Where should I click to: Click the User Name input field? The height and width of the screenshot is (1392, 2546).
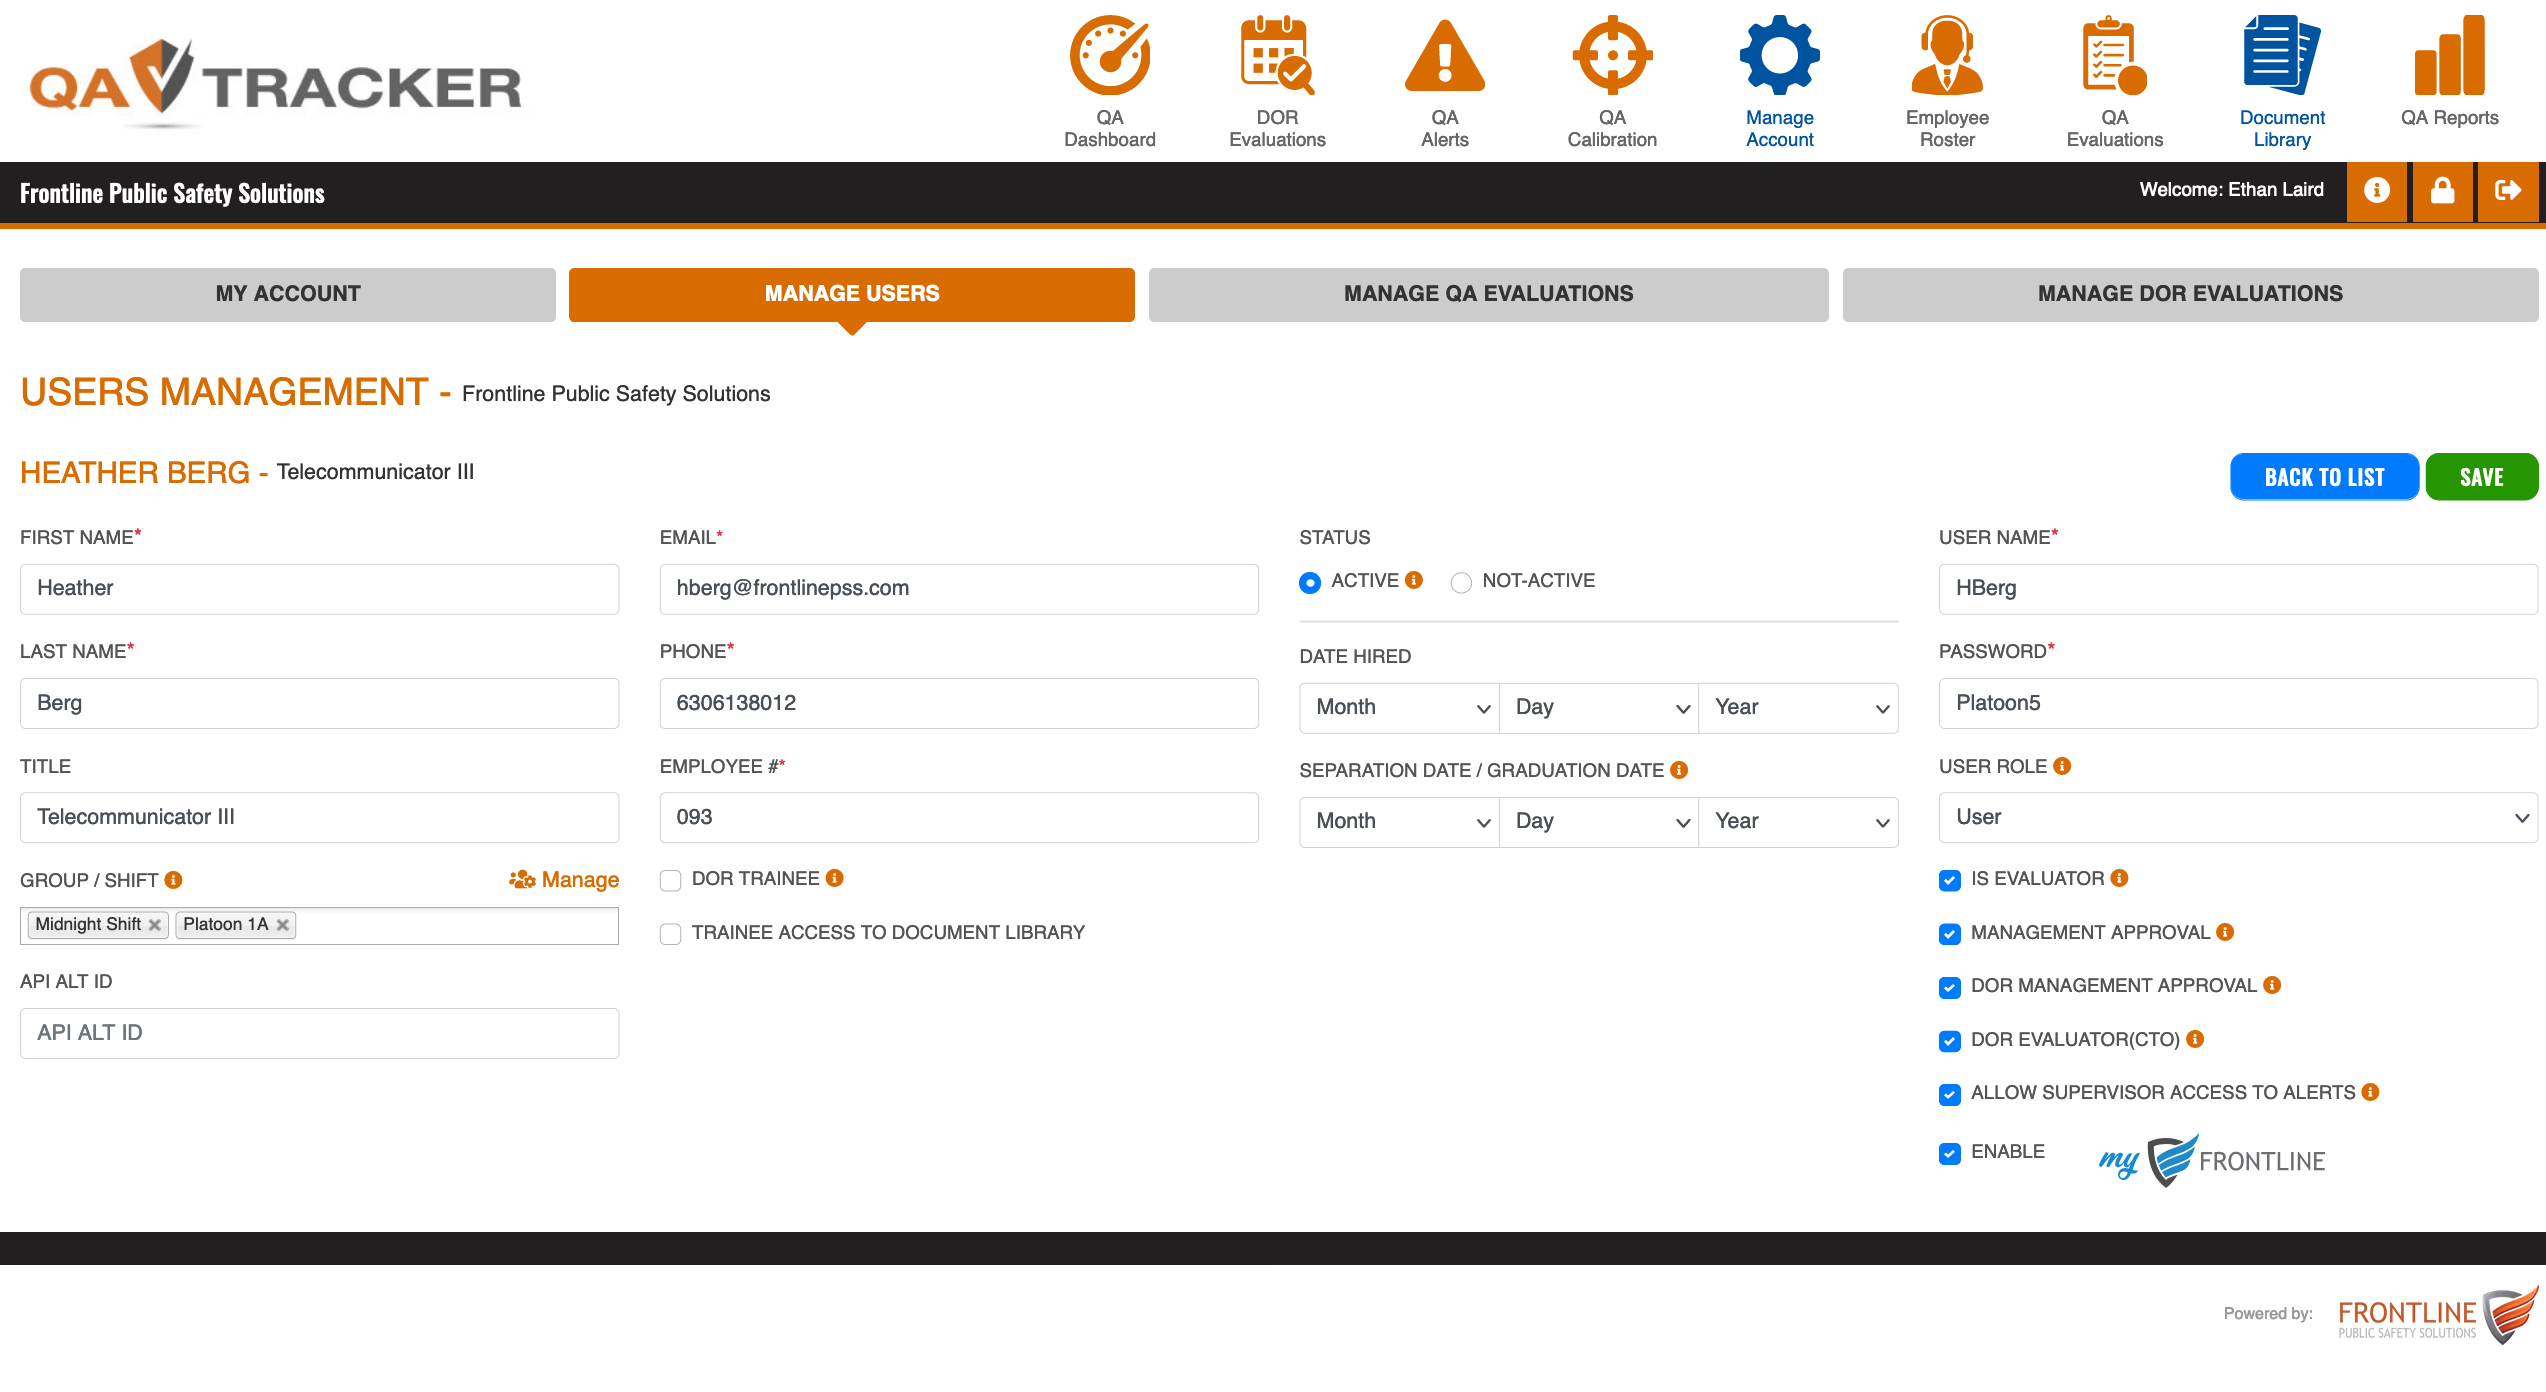[x=2238, y=589]
